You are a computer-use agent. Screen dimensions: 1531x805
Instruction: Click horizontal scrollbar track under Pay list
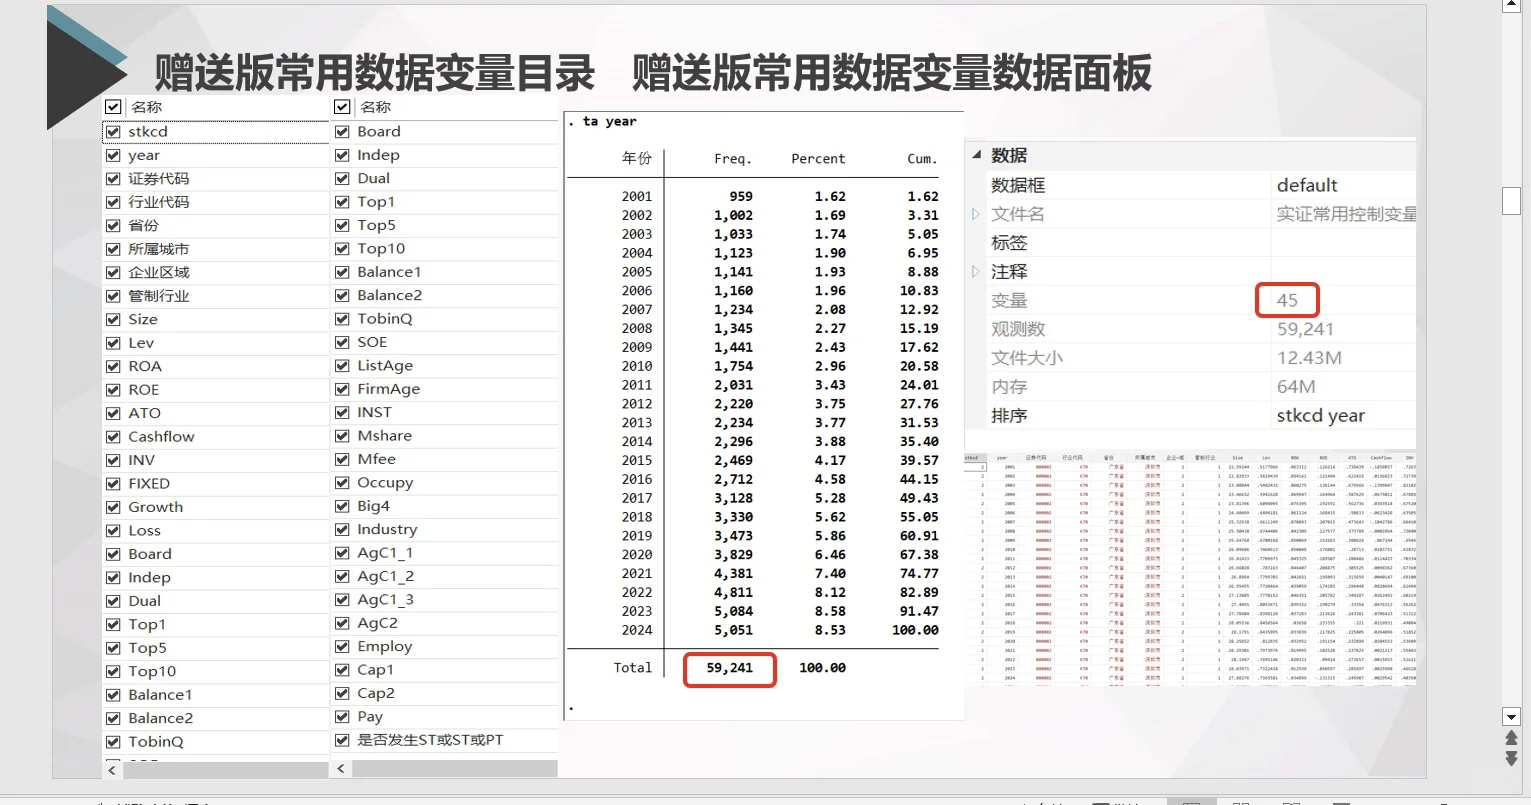tap(454, 769)
